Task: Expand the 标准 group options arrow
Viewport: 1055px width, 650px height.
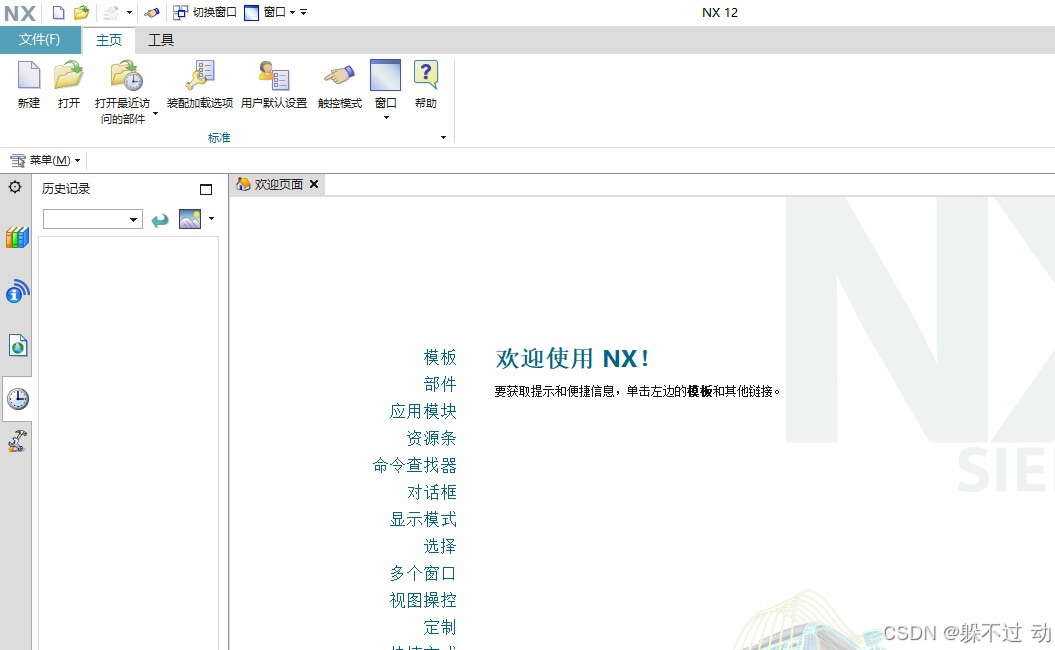Action: pyautogui.click(x=443, y=137)
